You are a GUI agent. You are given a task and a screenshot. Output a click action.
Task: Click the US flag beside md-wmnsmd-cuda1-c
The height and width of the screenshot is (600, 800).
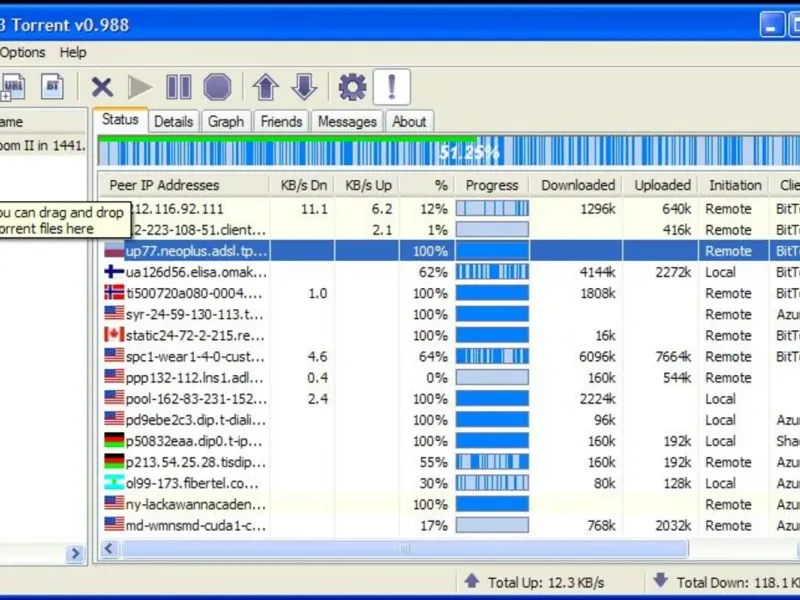coord(114,525)
